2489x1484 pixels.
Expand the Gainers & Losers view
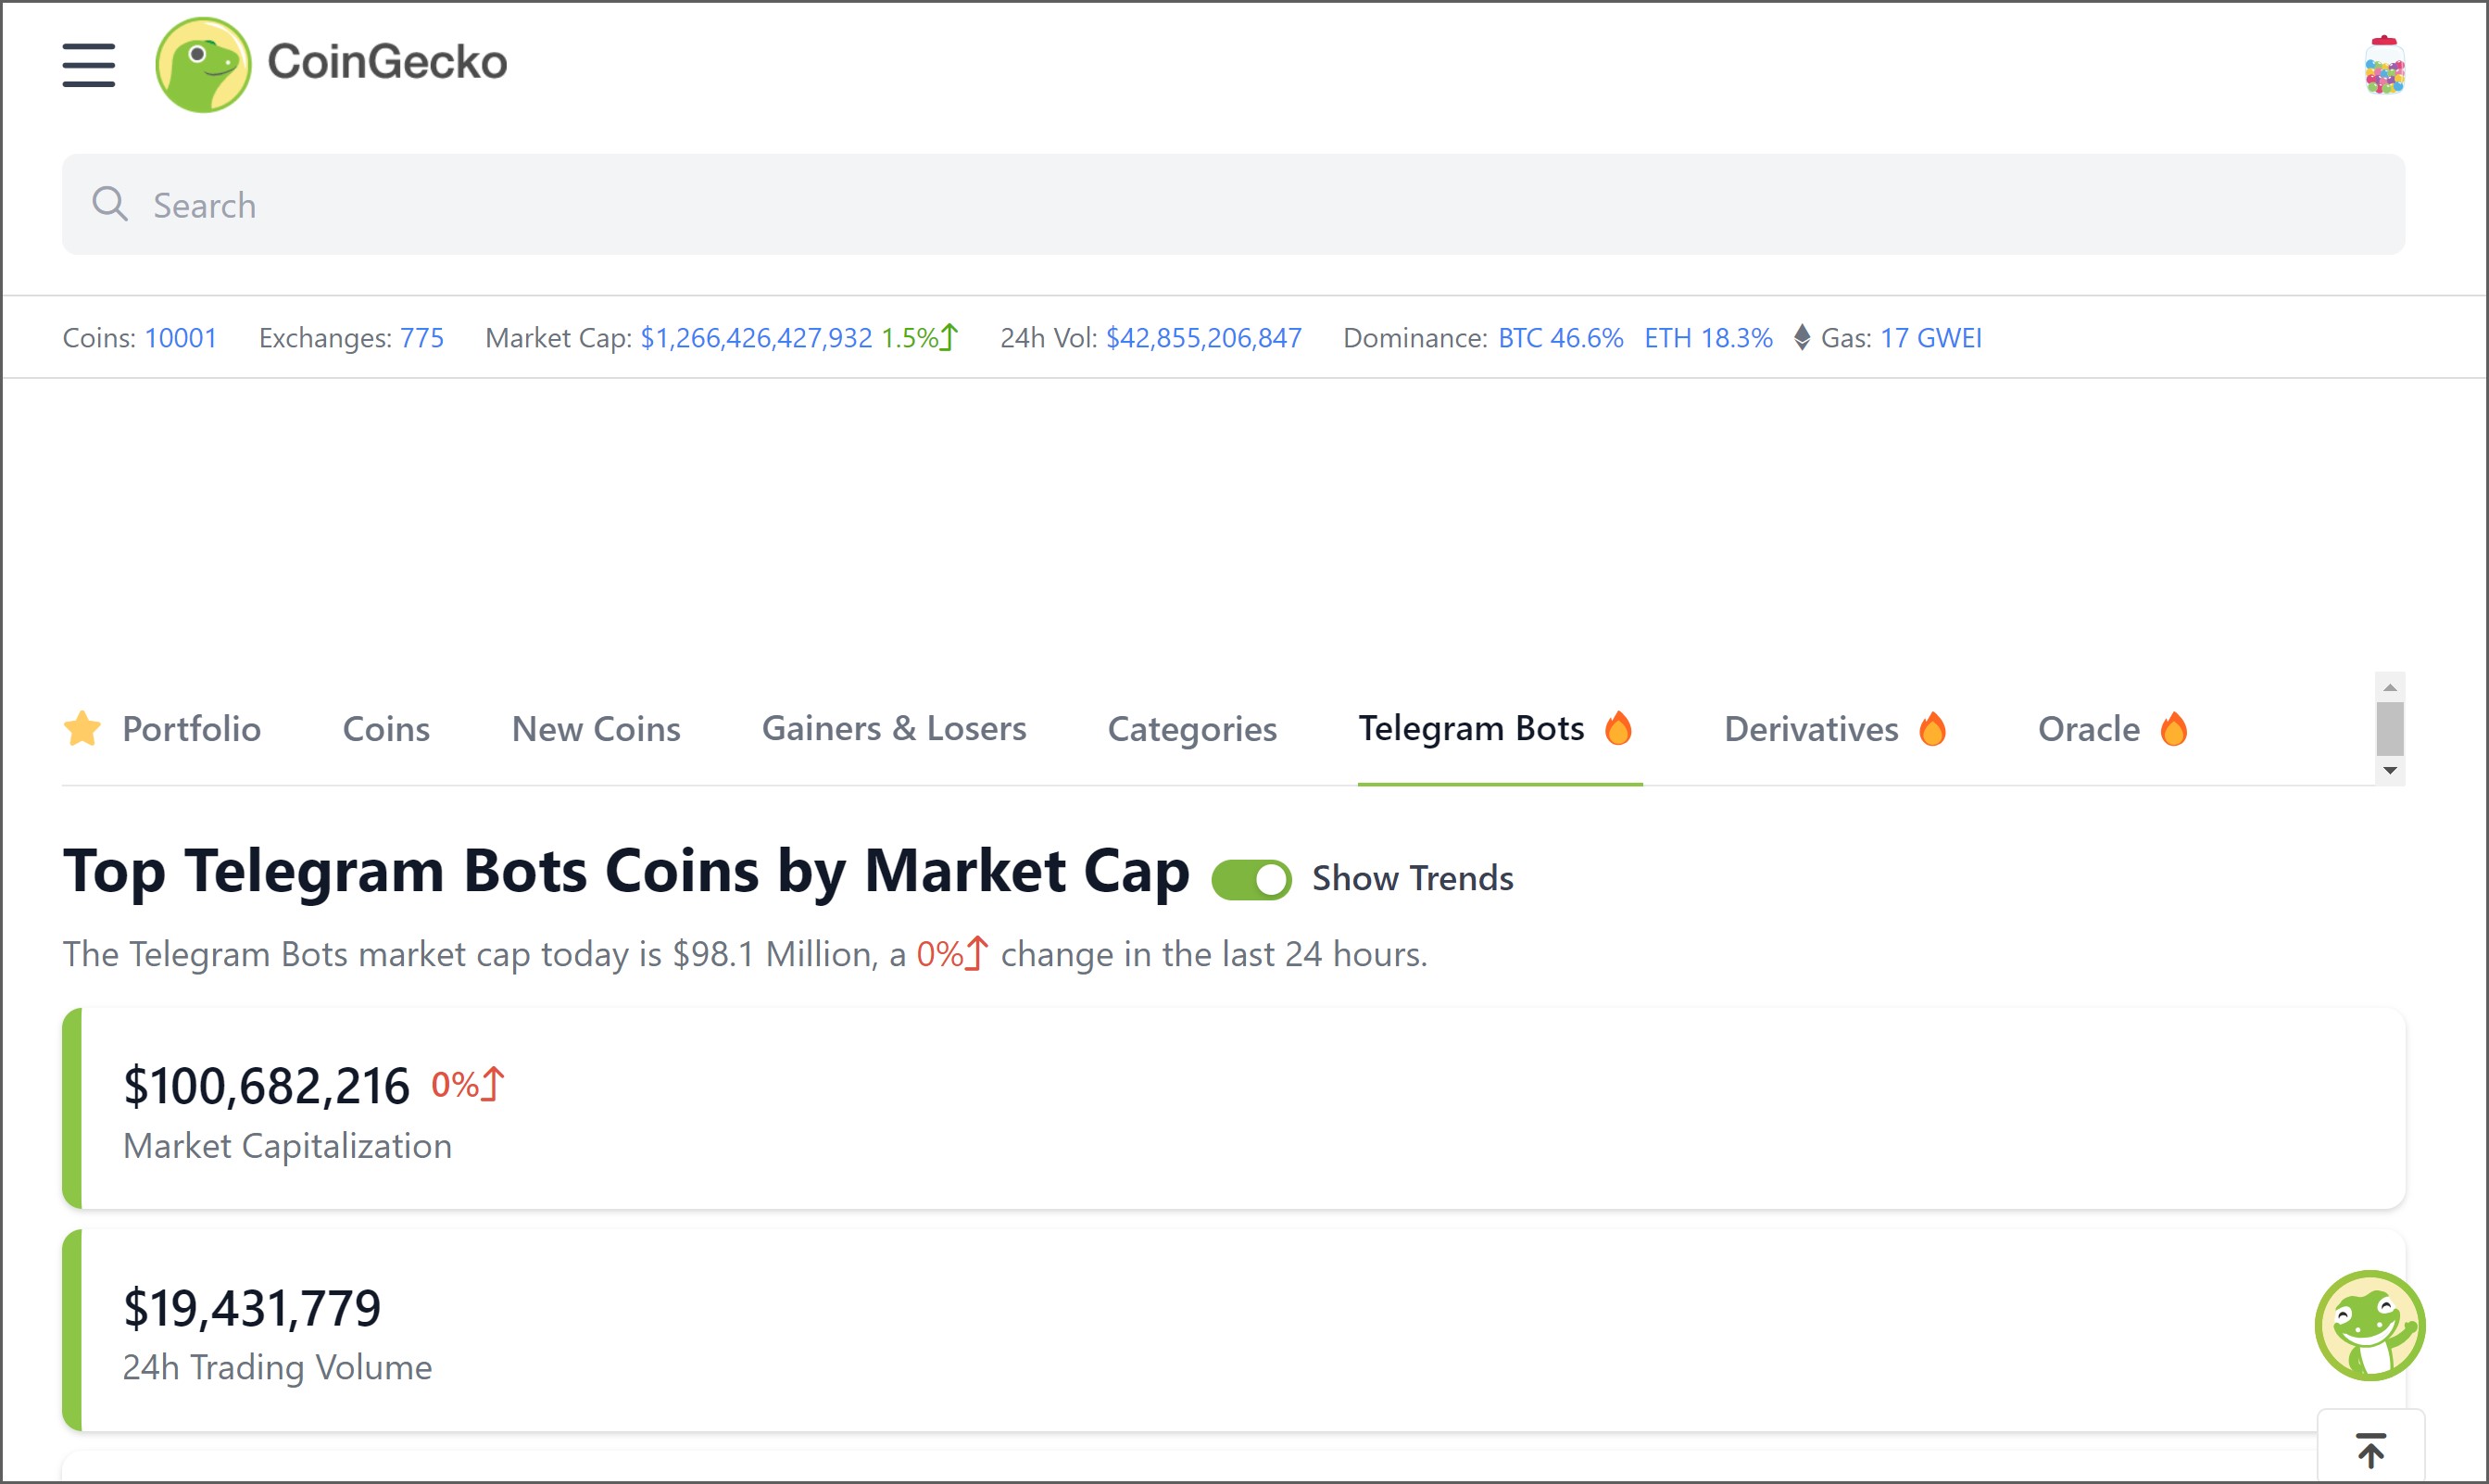coord(894,729)
